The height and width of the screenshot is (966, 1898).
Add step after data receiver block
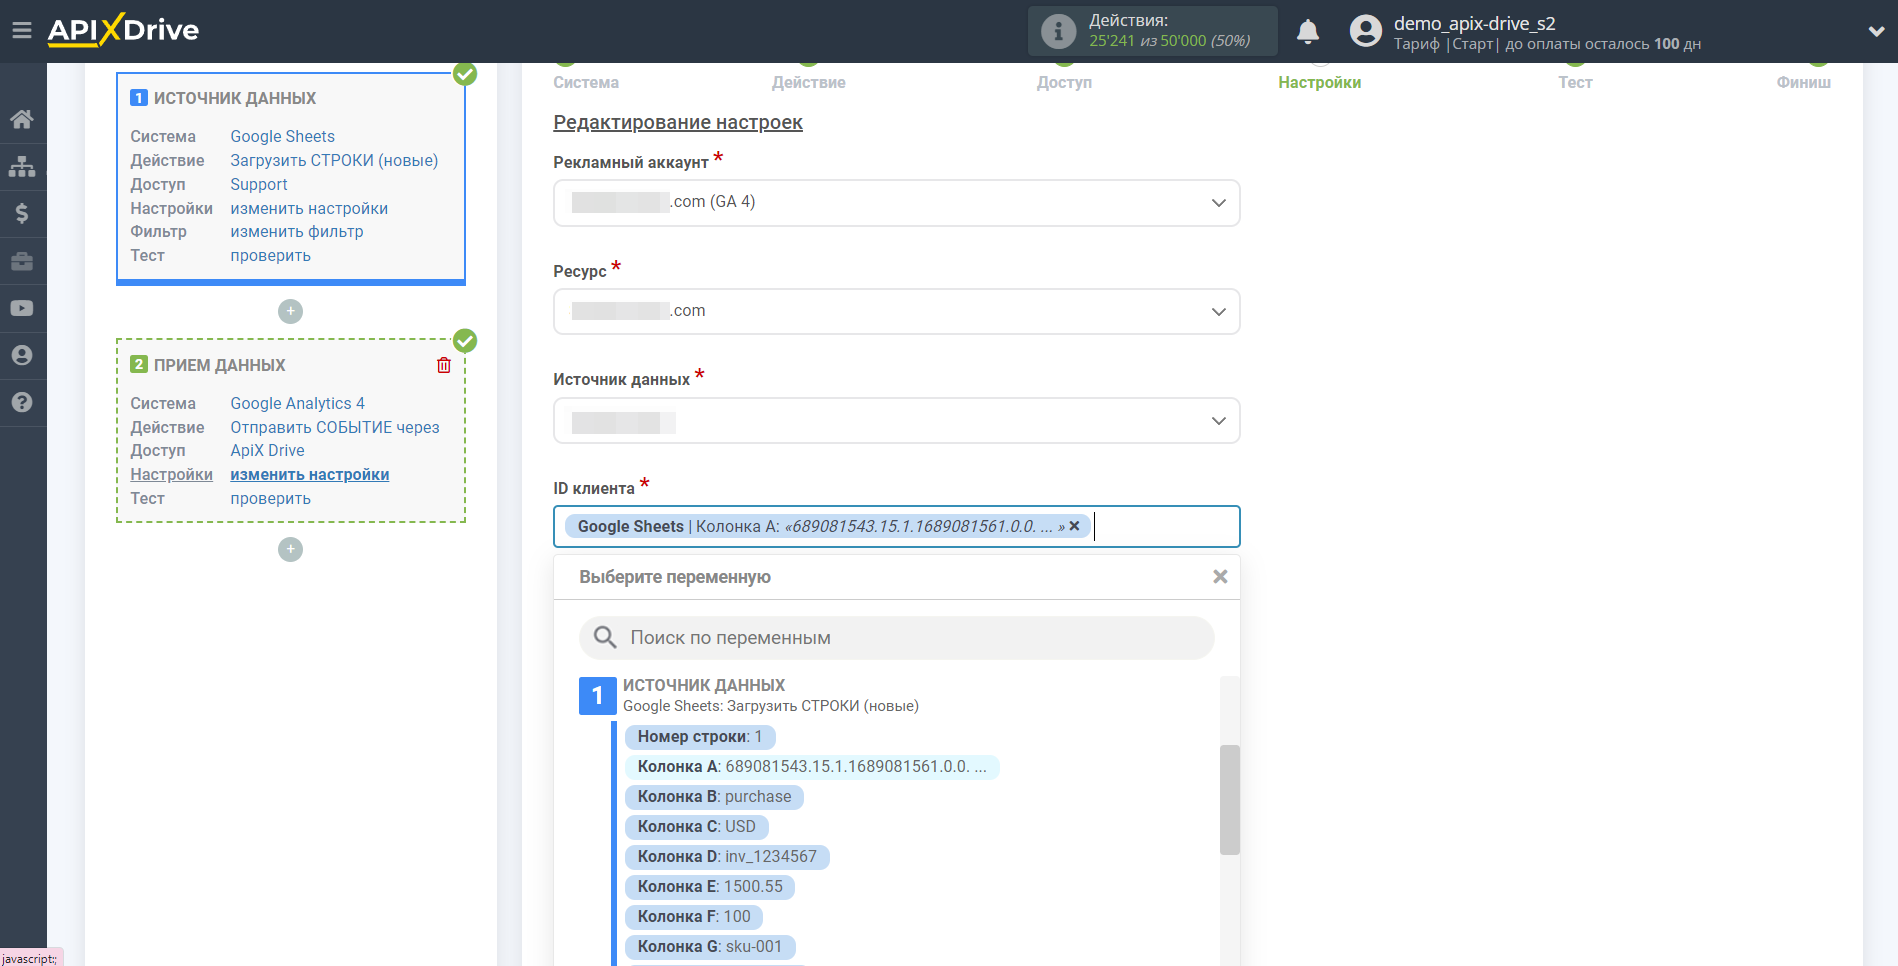pyautogui.click(x=290, y=549)
